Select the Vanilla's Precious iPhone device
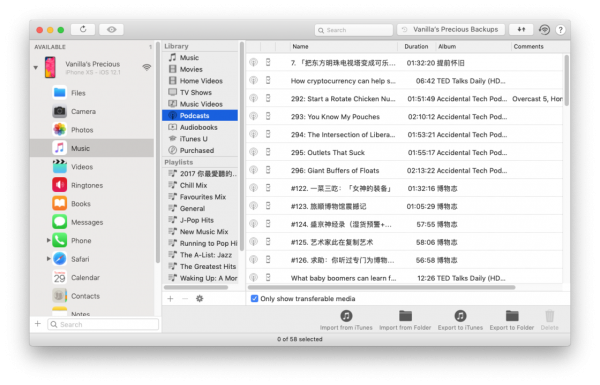600x385 pixels. [92, 67]
